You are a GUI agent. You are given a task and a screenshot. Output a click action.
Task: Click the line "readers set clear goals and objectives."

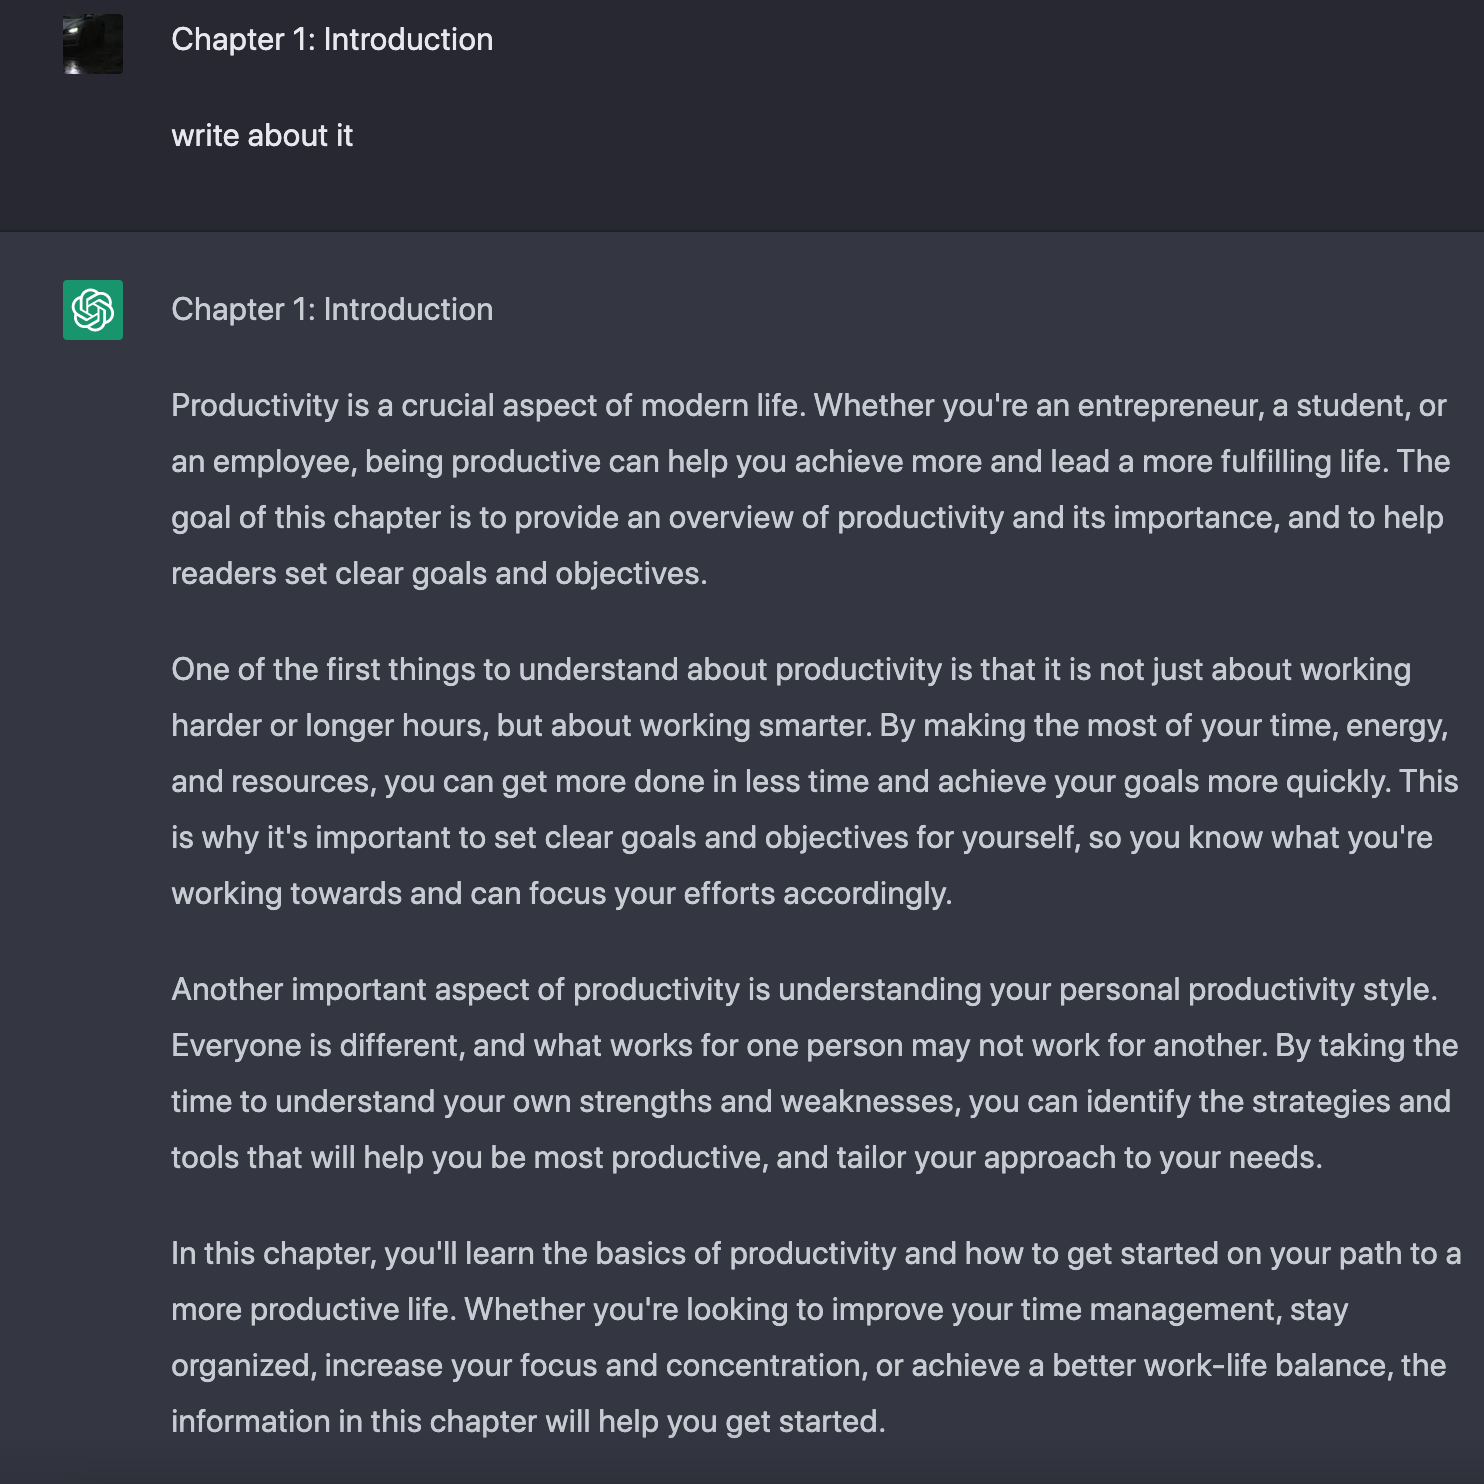pyautogui.click(x=439, y=574)
